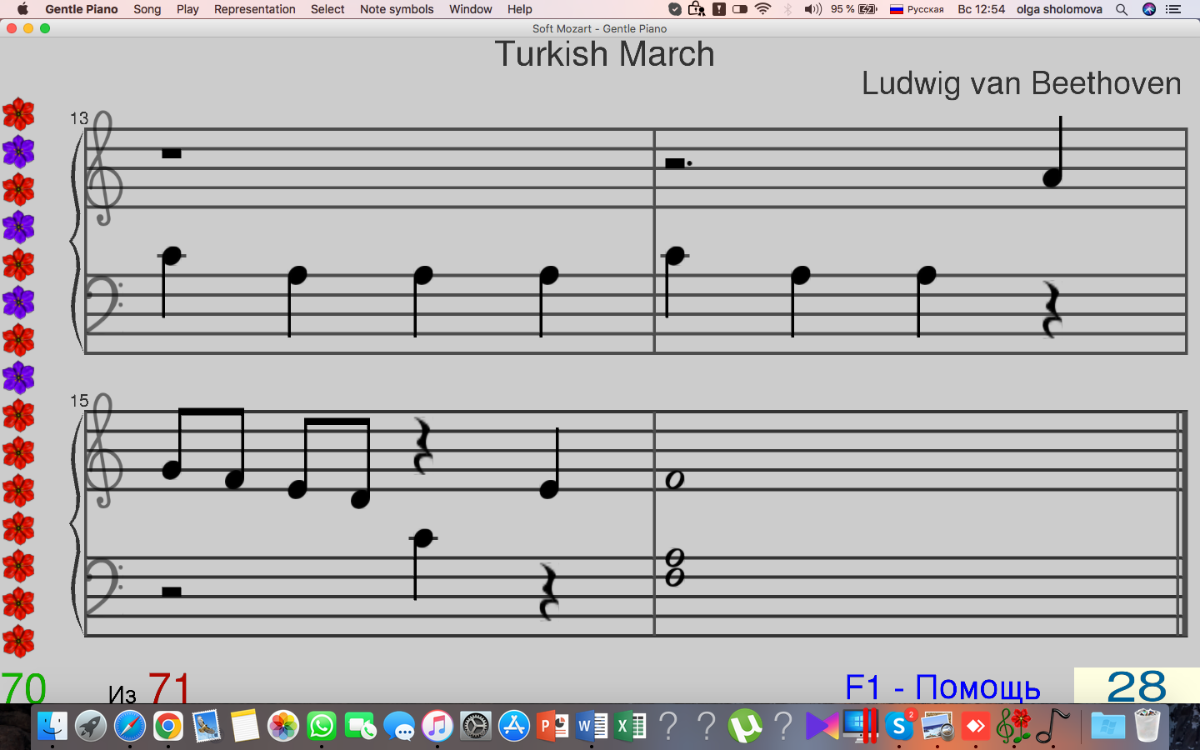Click the F1 - Помощь help link
The image size is (1200, 750).
point(942,688)
